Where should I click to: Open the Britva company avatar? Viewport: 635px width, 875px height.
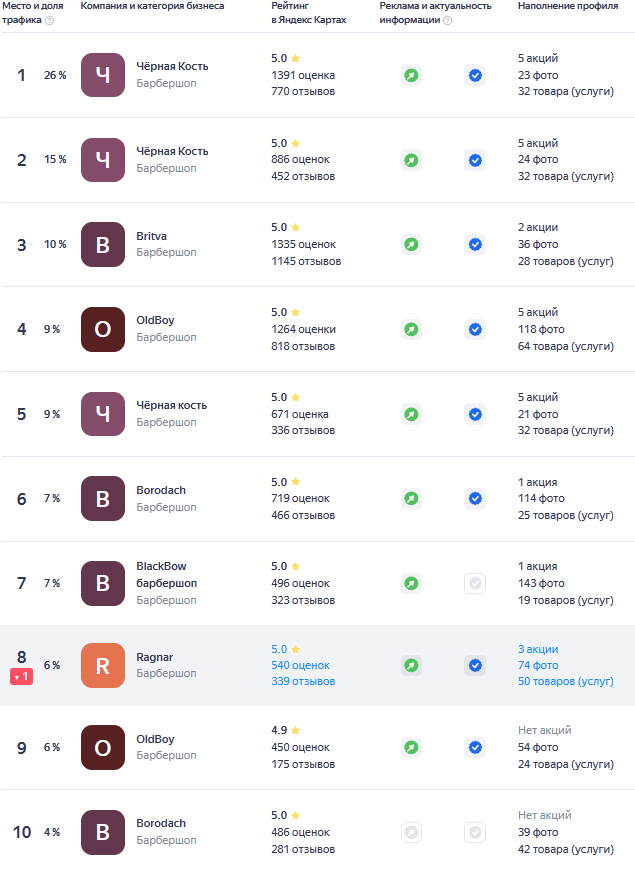103,244
